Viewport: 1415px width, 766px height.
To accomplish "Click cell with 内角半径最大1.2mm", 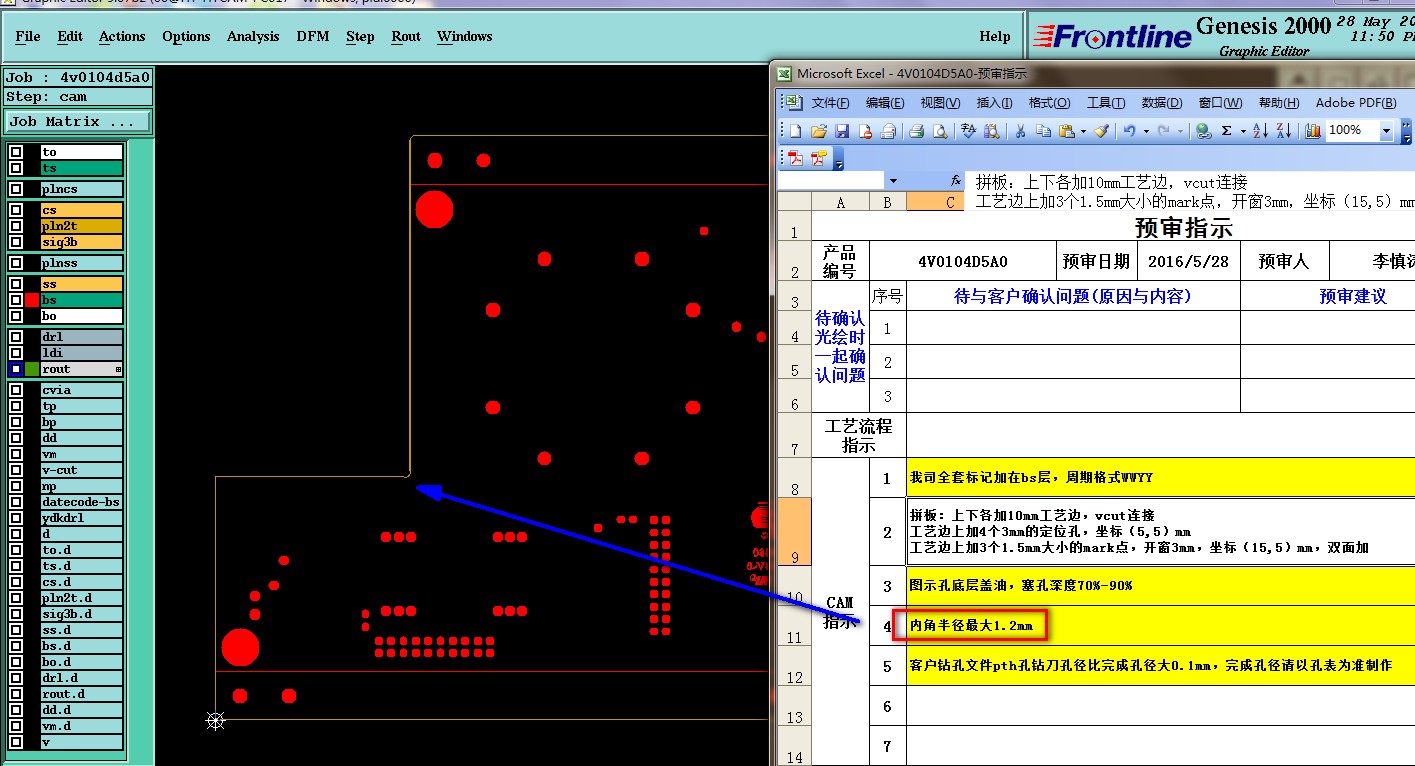I will click(1161, 626).
